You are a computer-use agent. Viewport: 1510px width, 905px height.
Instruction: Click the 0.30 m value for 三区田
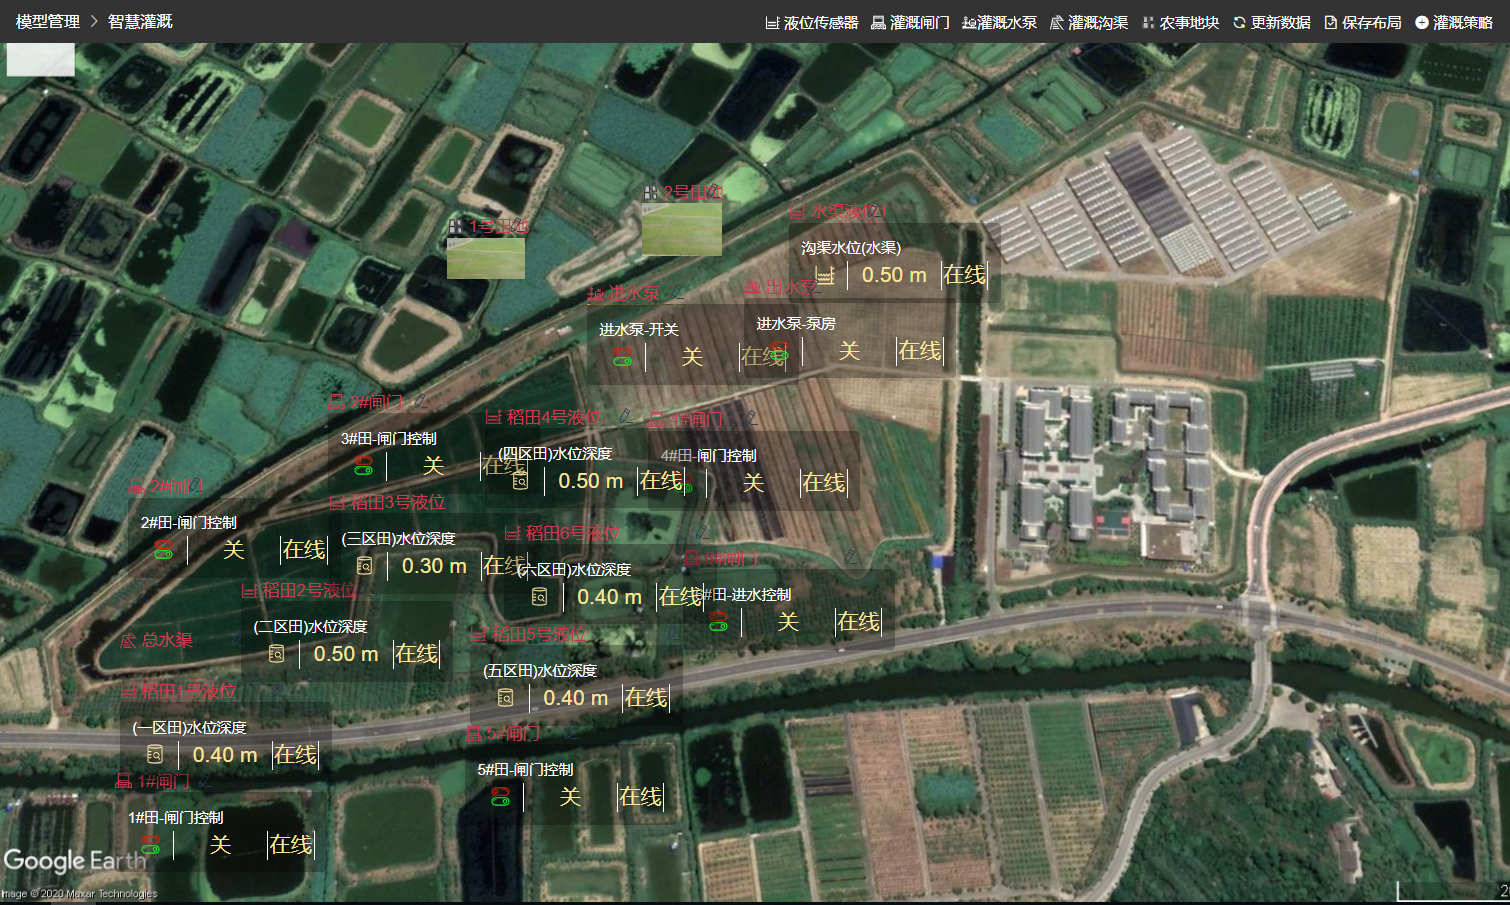coord(434,566)
